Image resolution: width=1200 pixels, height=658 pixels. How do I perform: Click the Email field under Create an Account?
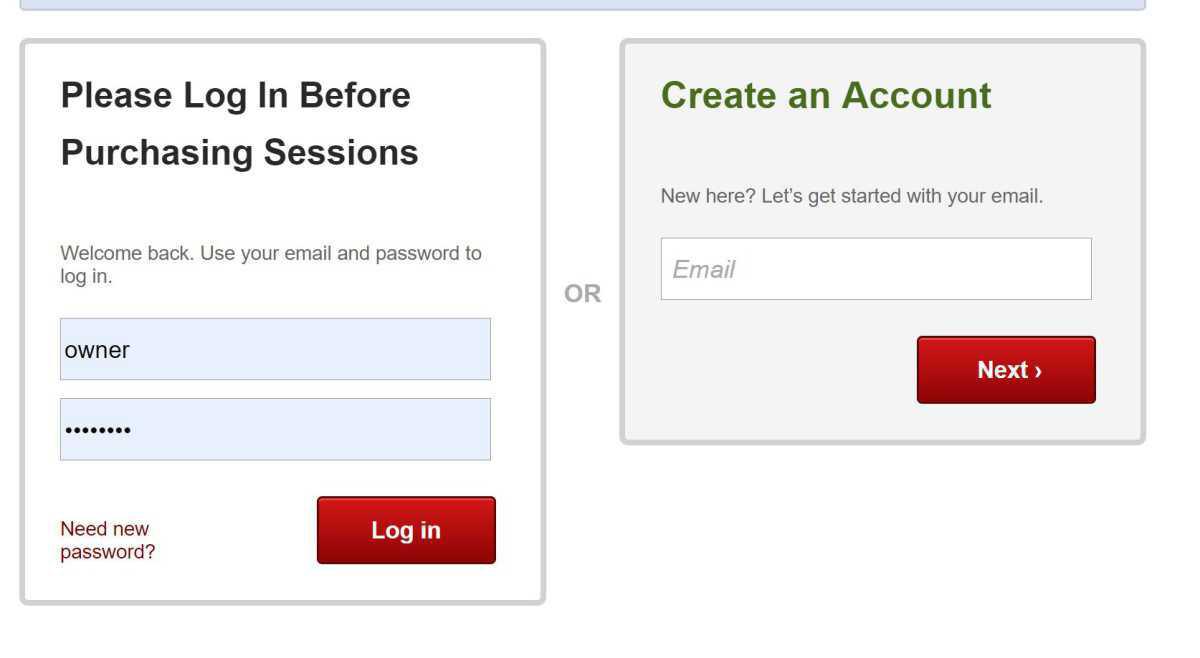[x=875, y=269]
